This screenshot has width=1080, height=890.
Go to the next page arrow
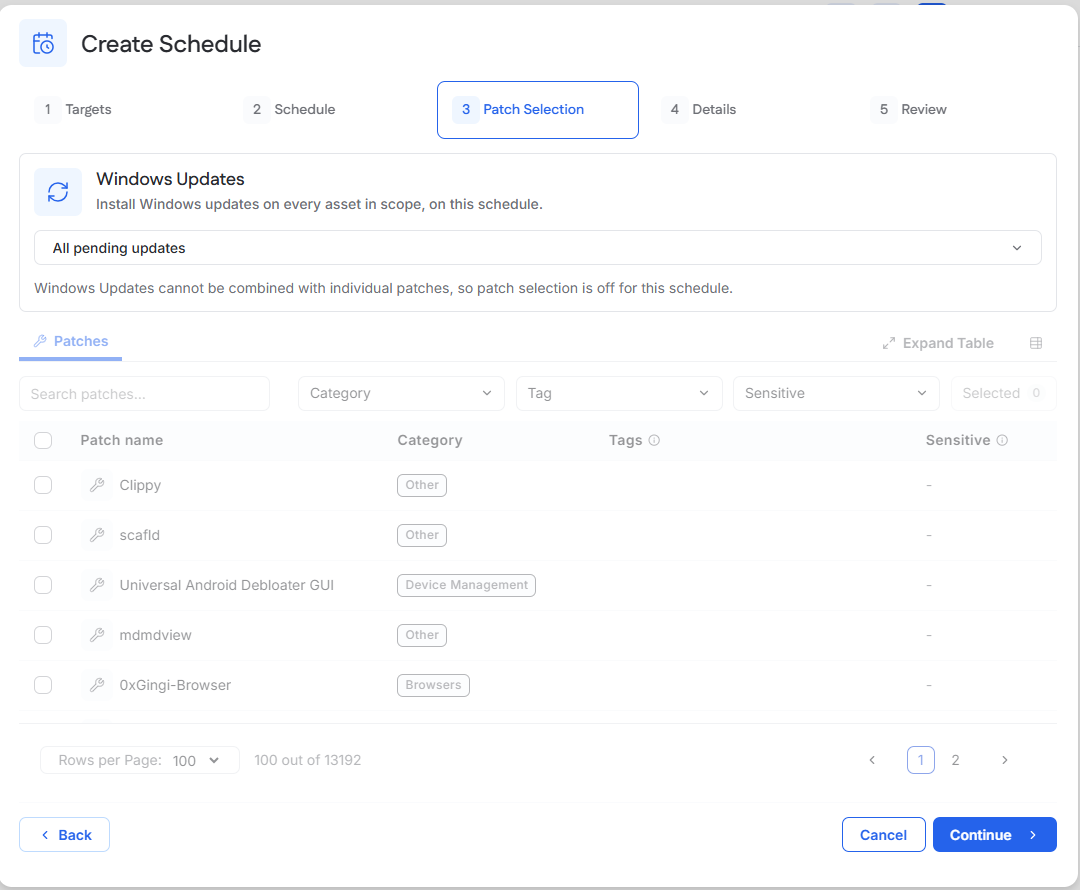coord(1005,760)
